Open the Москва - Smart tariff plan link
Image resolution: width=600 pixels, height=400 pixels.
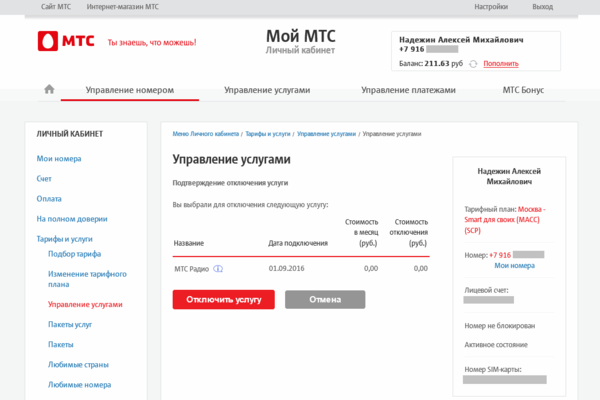pos(504,220)
